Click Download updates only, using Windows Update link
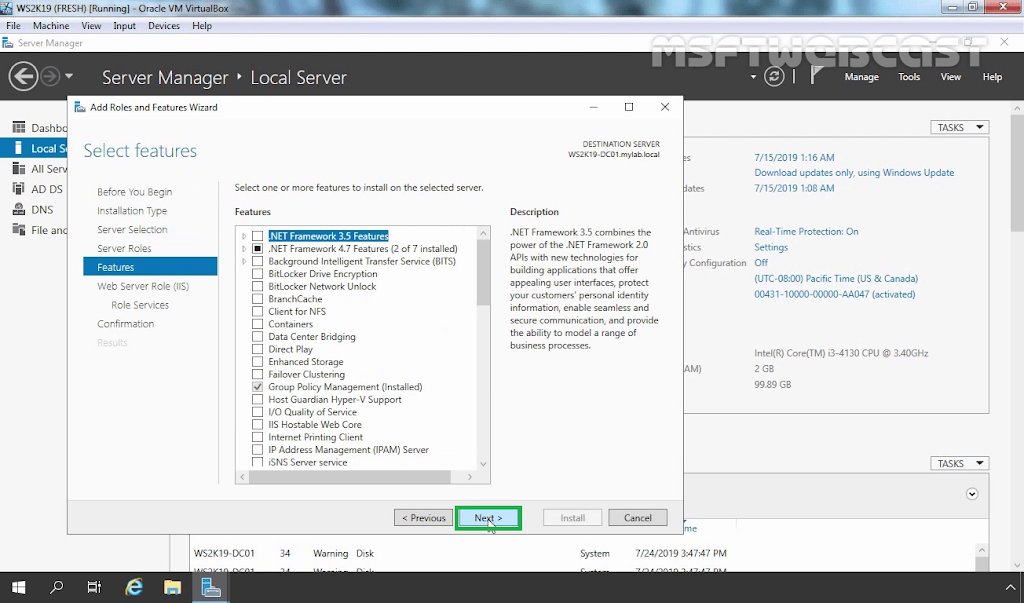Image resolution: width=1024 pixels, height=603 pixels. pos(854,172)
